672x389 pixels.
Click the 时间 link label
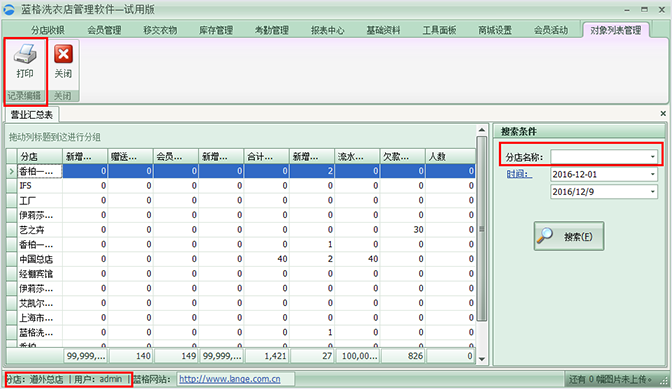519,174
